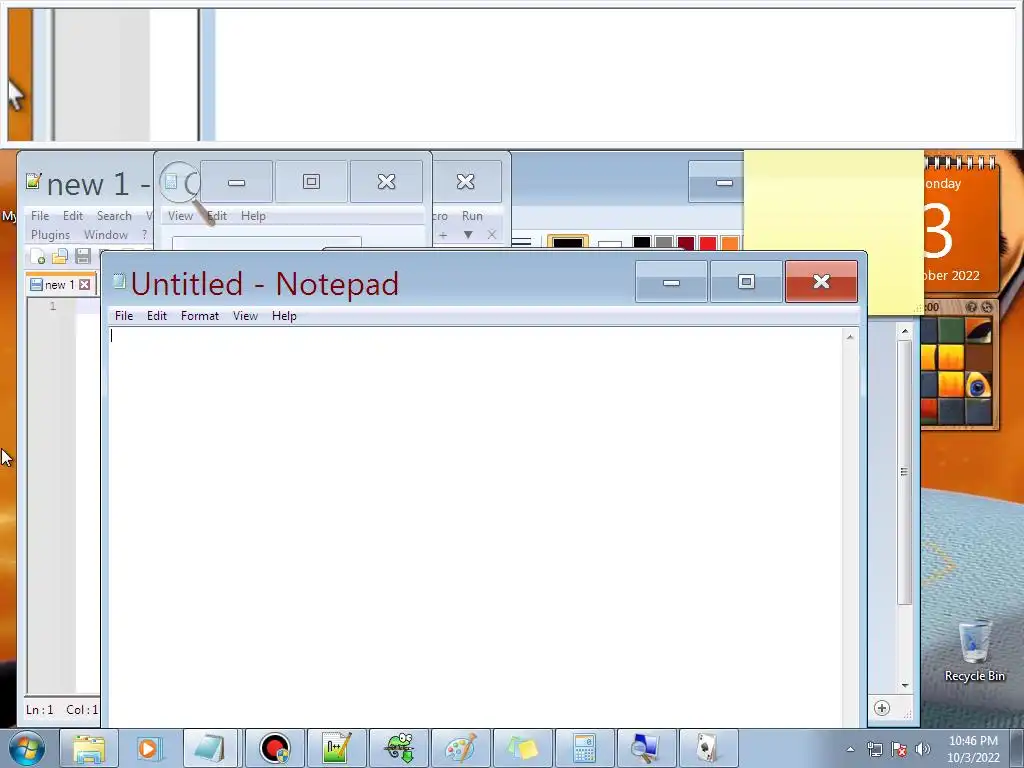Open Action Center flag in system tray
The height and width of the screenshot is (768, 1024).
click(x=899, y=749)
